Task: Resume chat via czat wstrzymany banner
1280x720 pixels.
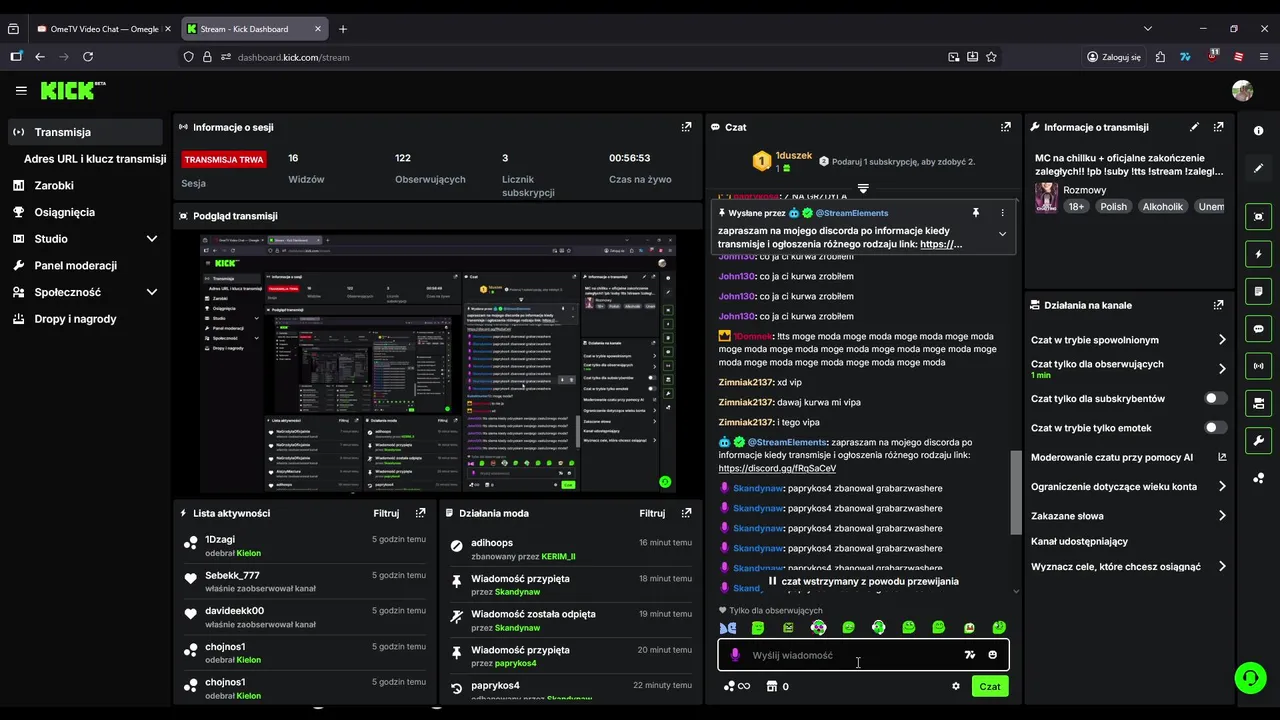Action: pyautogui.click(x=863, y=581)
